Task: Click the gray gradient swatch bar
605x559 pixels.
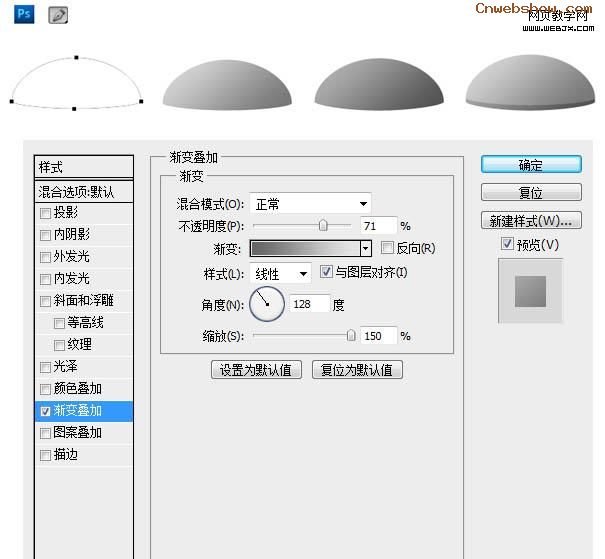Action: (305, 248)
